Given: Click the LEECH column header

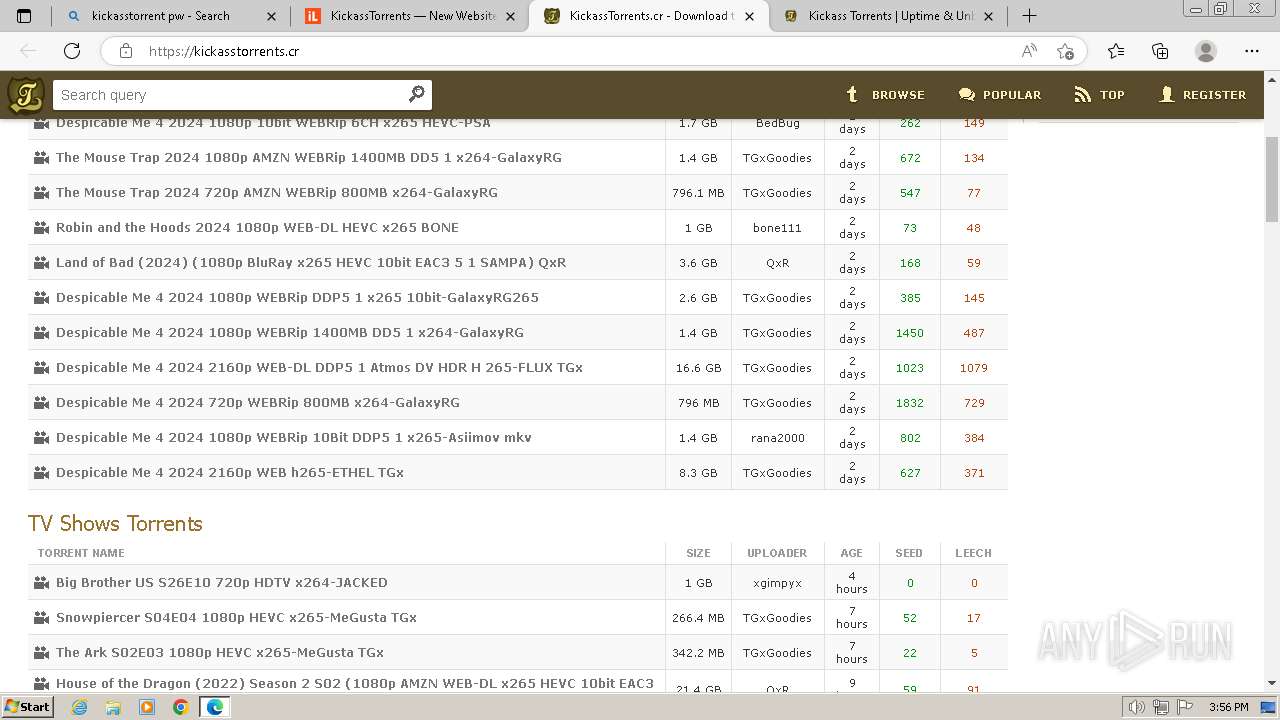Looking at the screenshot, I should click(973, 553).
